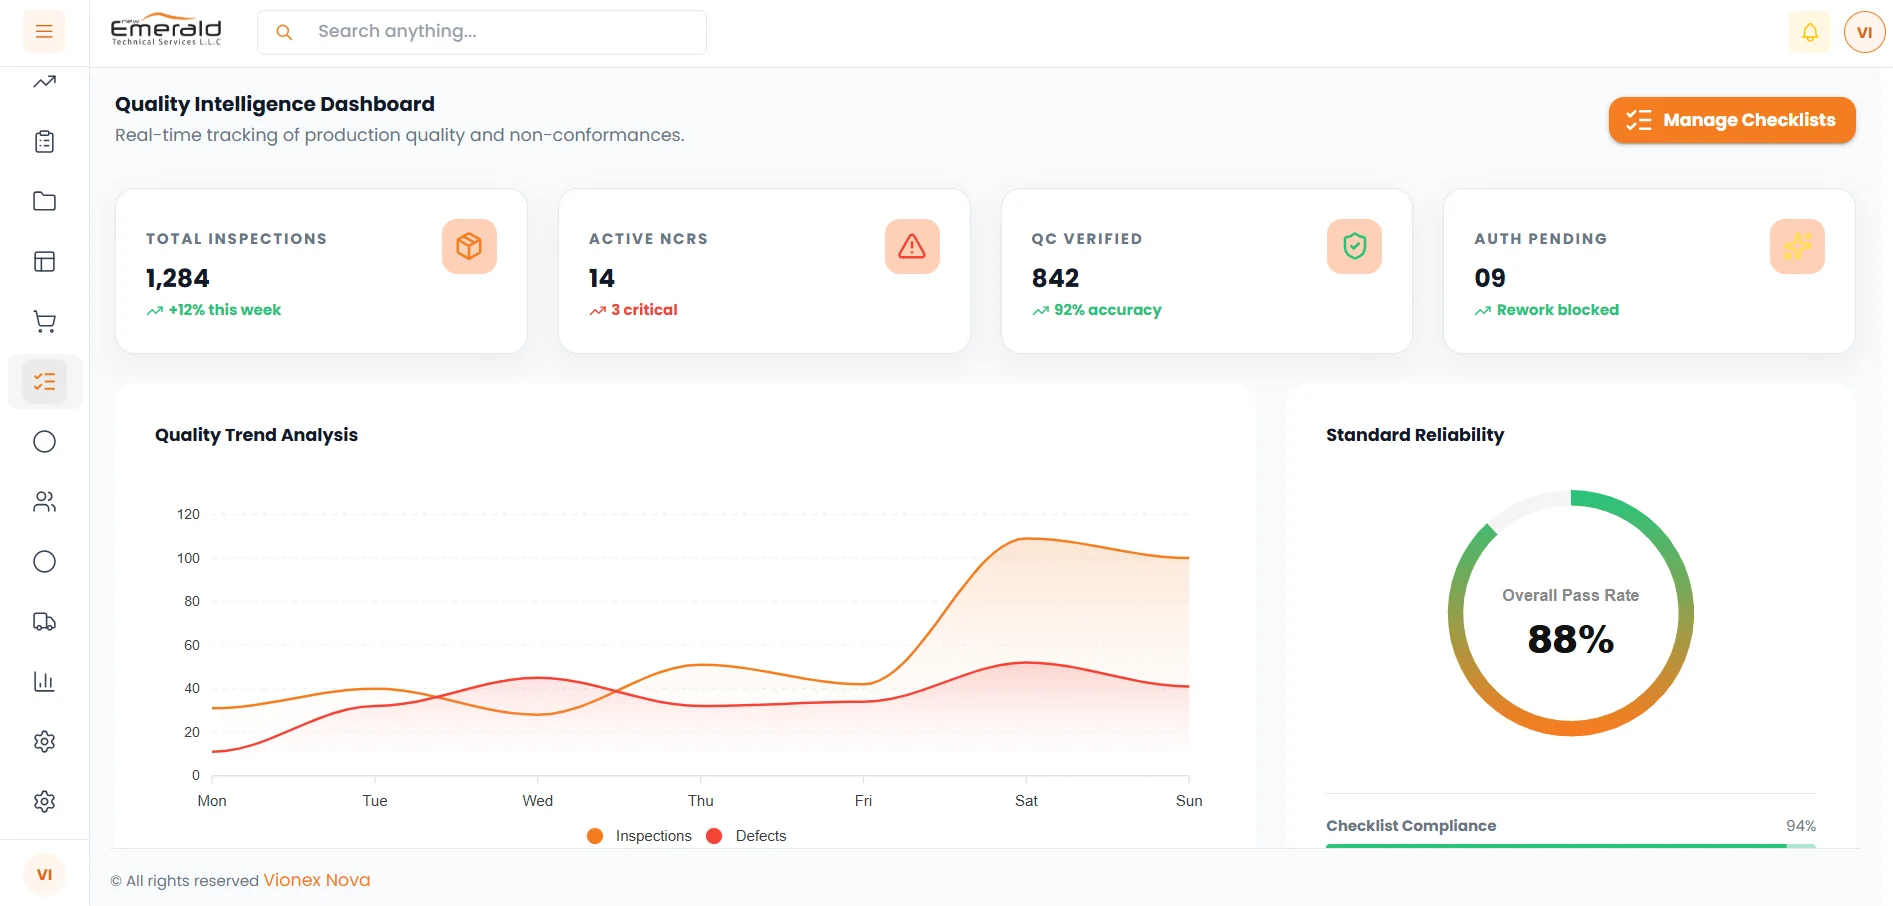Click the notification bell icon
The image size is (1893, 906).
point(1810,32)
